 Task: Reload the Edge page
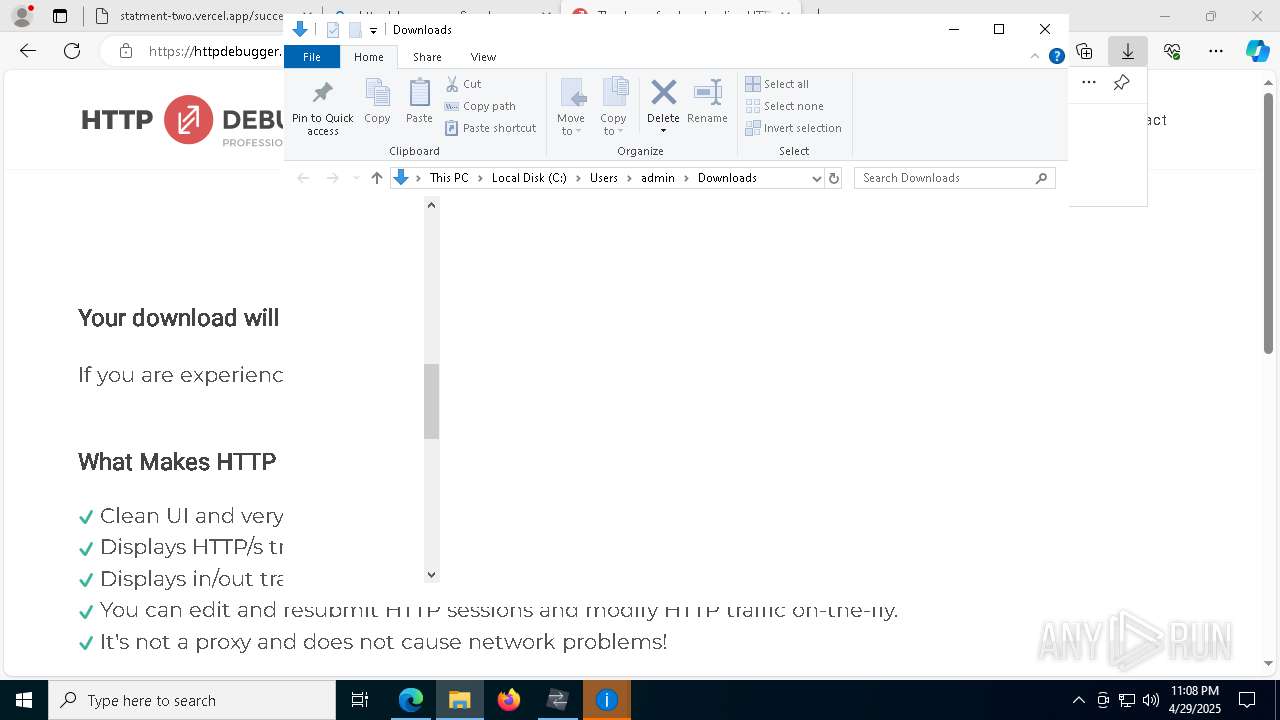tap(72, 51)
